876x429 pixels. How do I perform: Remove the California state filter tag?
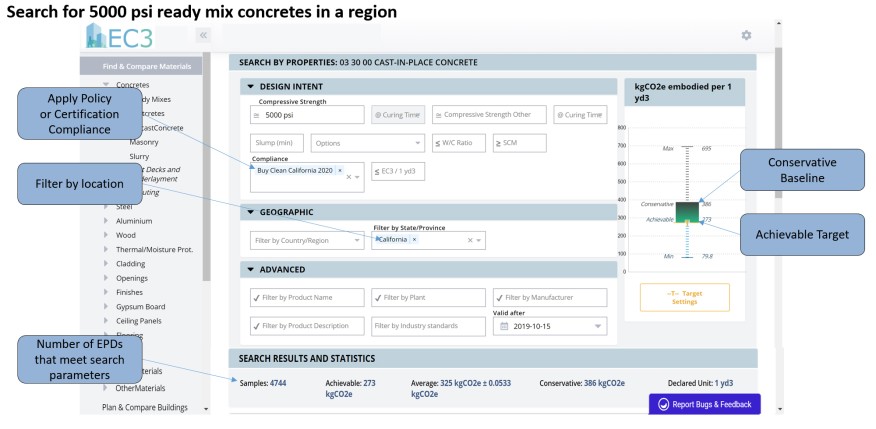[x=414, y=240]
